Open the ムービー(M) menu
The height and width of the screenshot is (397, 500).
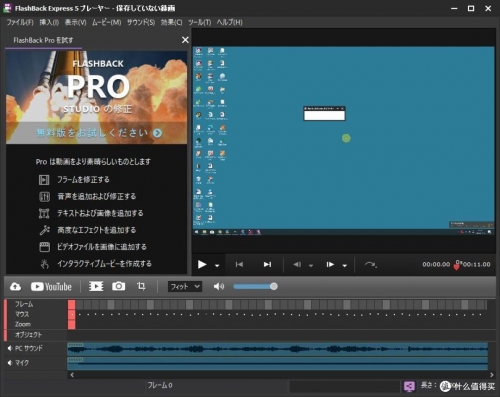click(107, 22)
